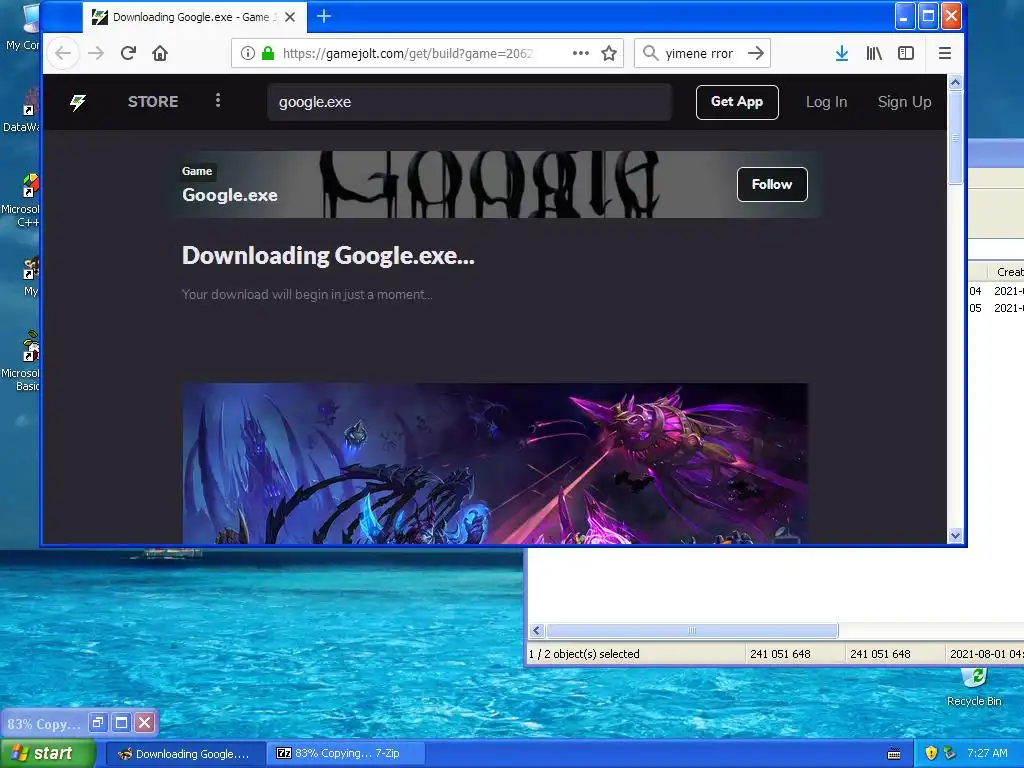Open the Library bookmarks icon

coord(874,54)
